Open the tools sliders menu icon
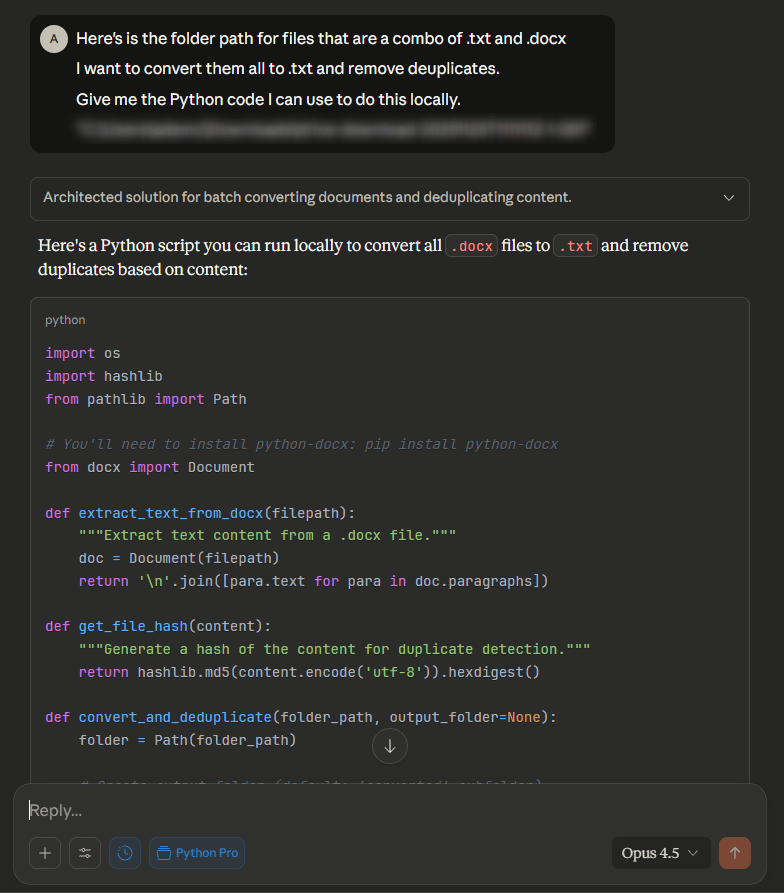Screen dimensions: 784x893 85,853
